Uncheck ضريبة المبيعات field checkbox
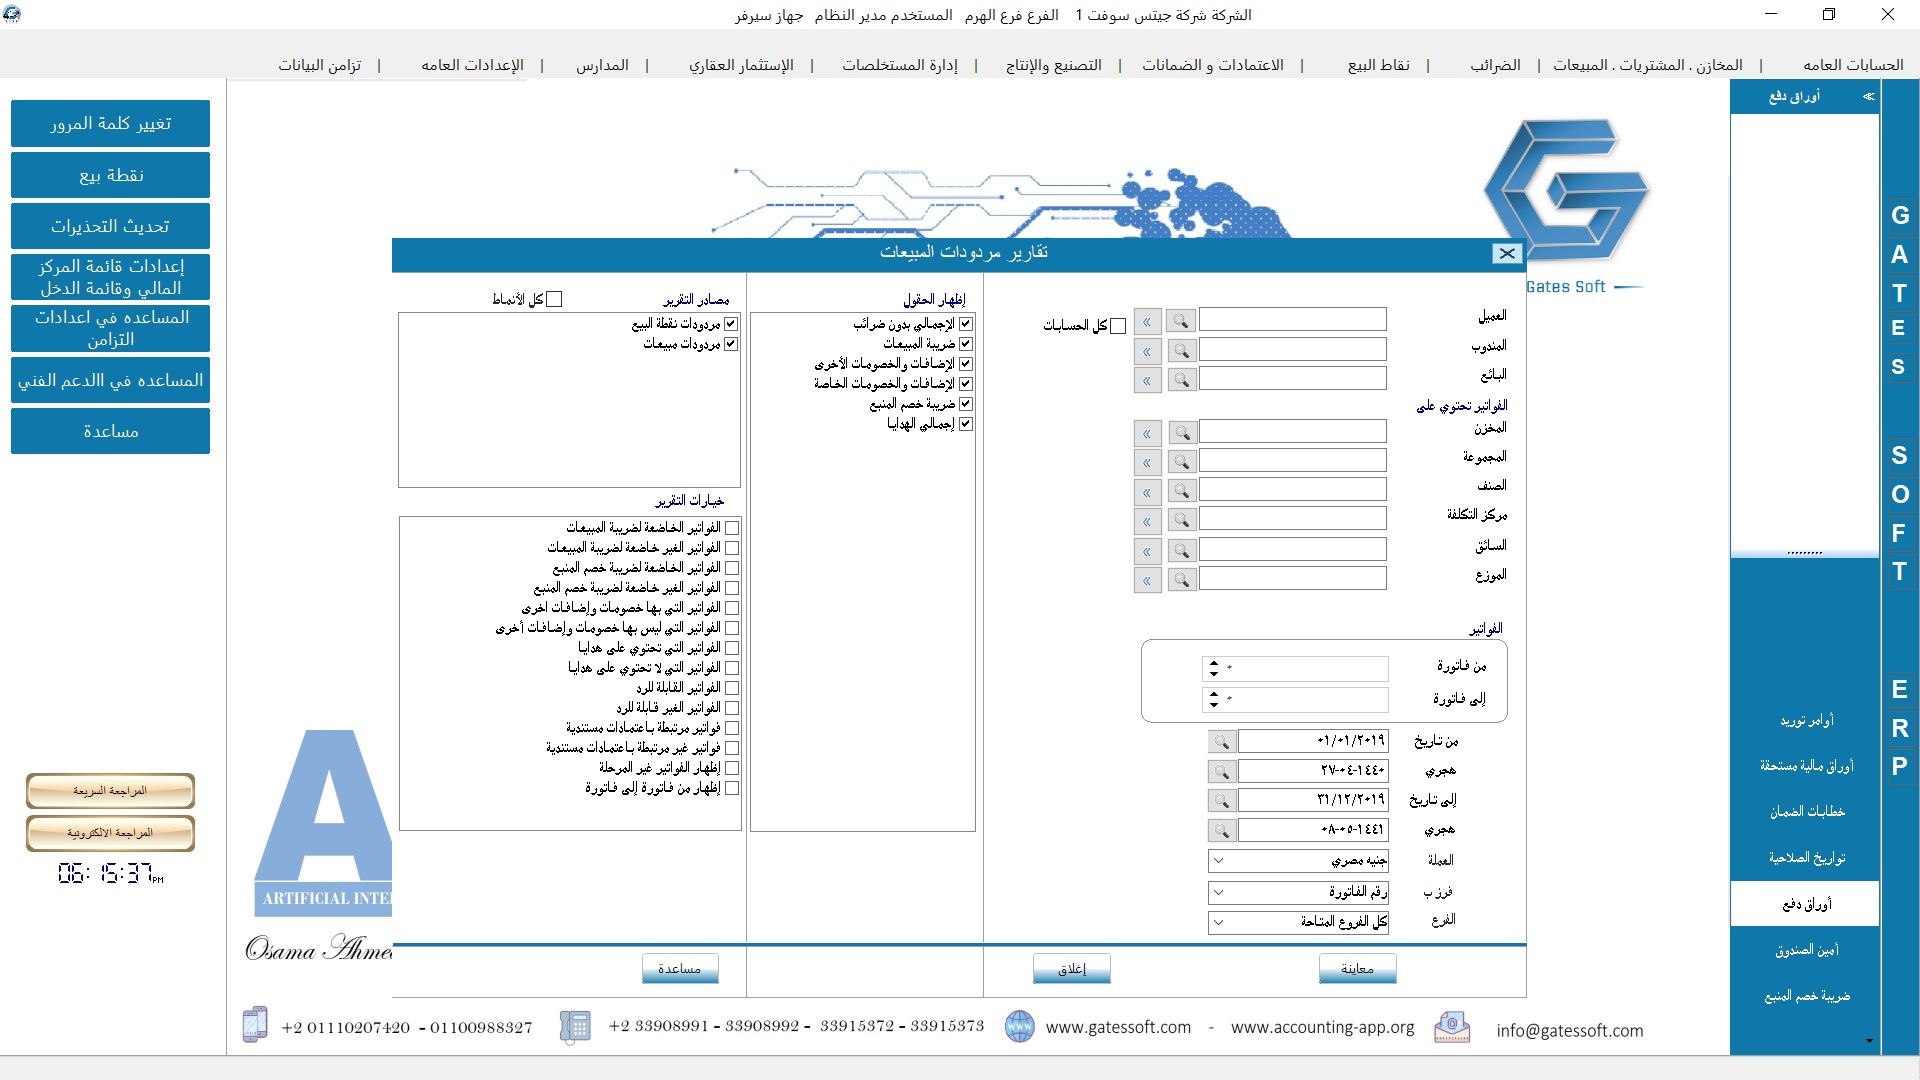 click(x=966, y=344)
